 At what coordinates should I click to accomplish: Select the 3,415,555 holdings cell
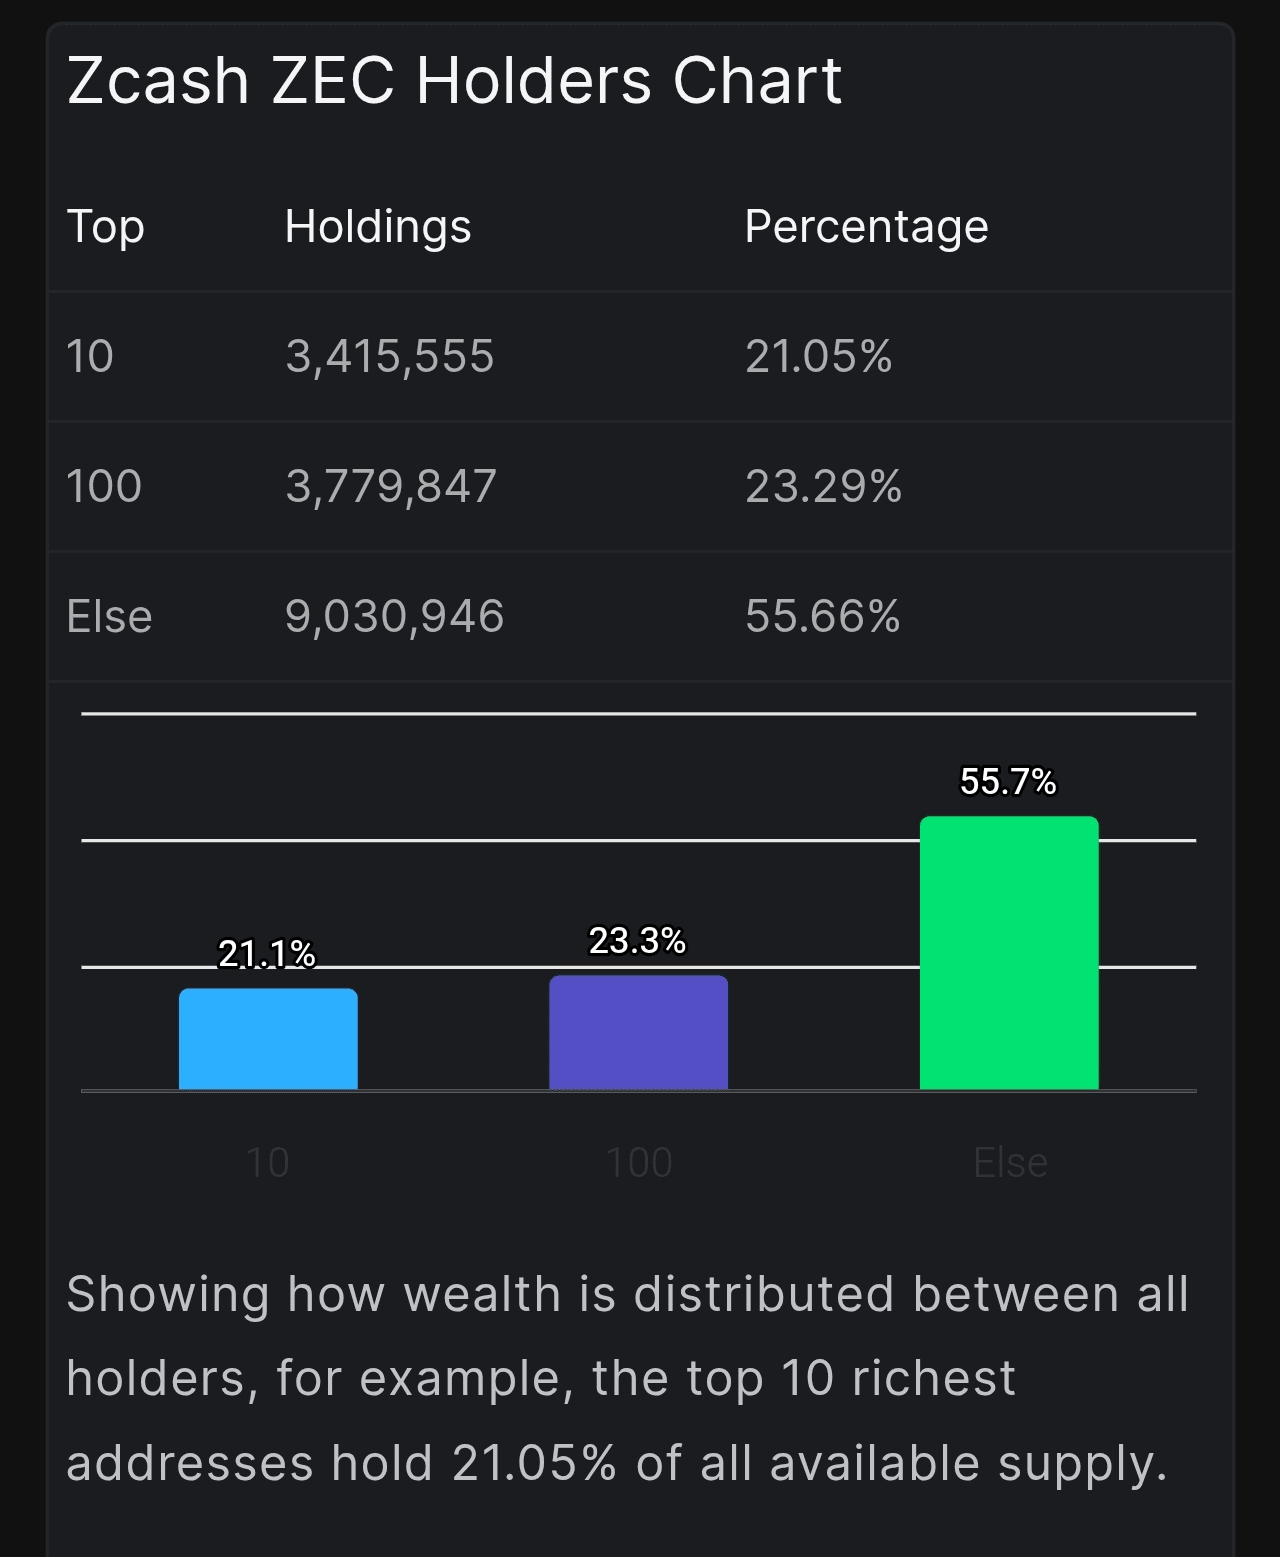click(x=389, y=356)
